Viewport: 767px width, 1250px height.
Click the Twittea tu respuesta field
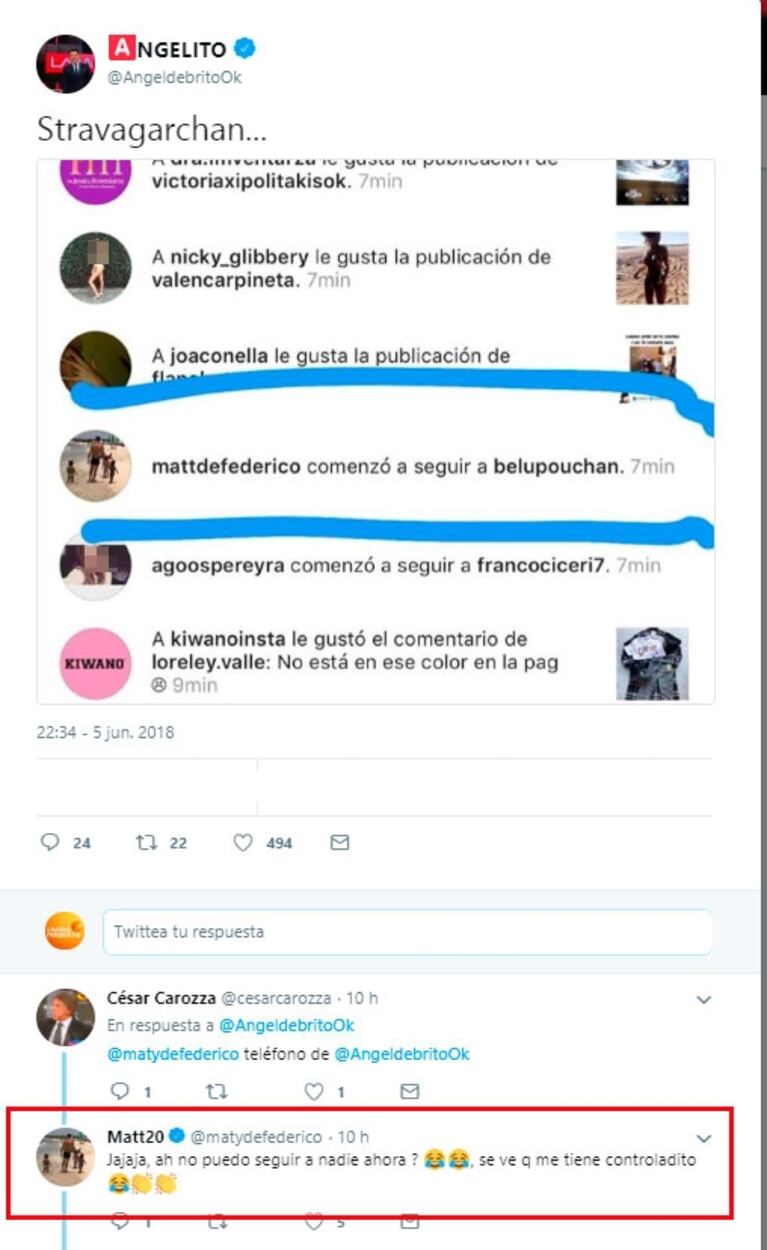click(x=408, y=932)
